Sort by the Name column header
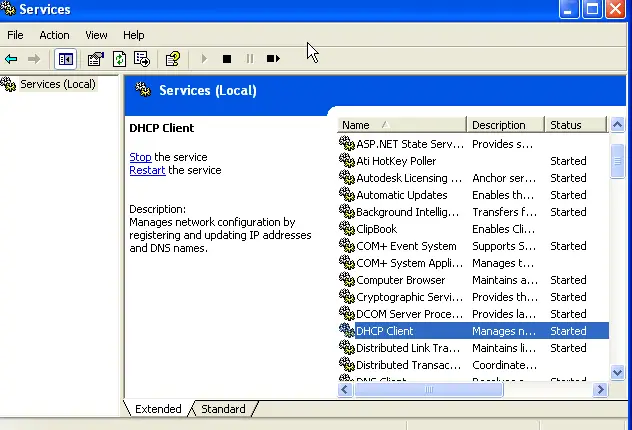This screenshot has width=632, height=430. pyautogui.click(x=401, y=125)
